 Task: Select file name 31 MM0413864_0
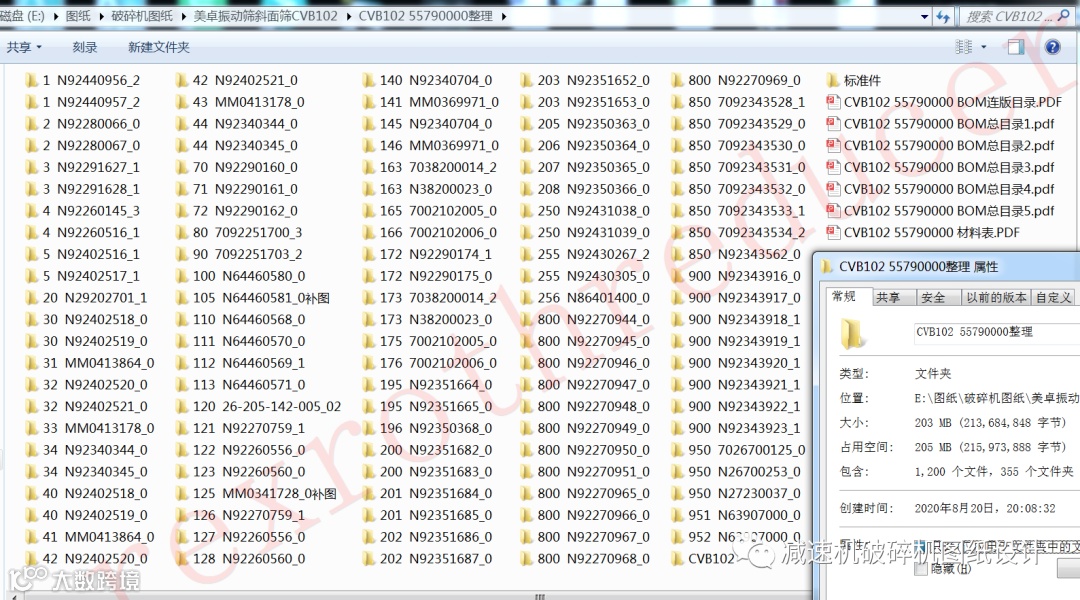(98, 363)
